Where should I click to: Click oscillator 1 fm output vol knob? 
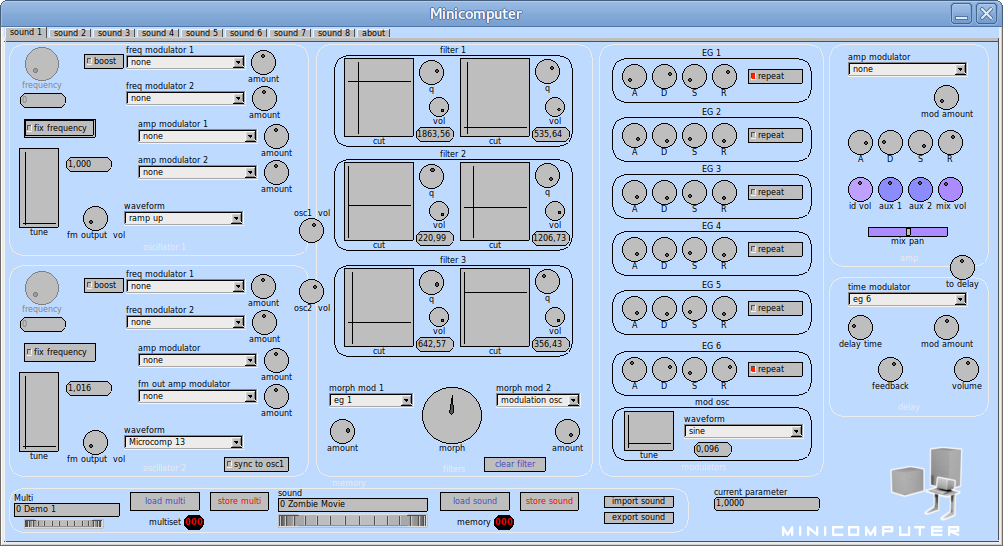tap(95, 219)
